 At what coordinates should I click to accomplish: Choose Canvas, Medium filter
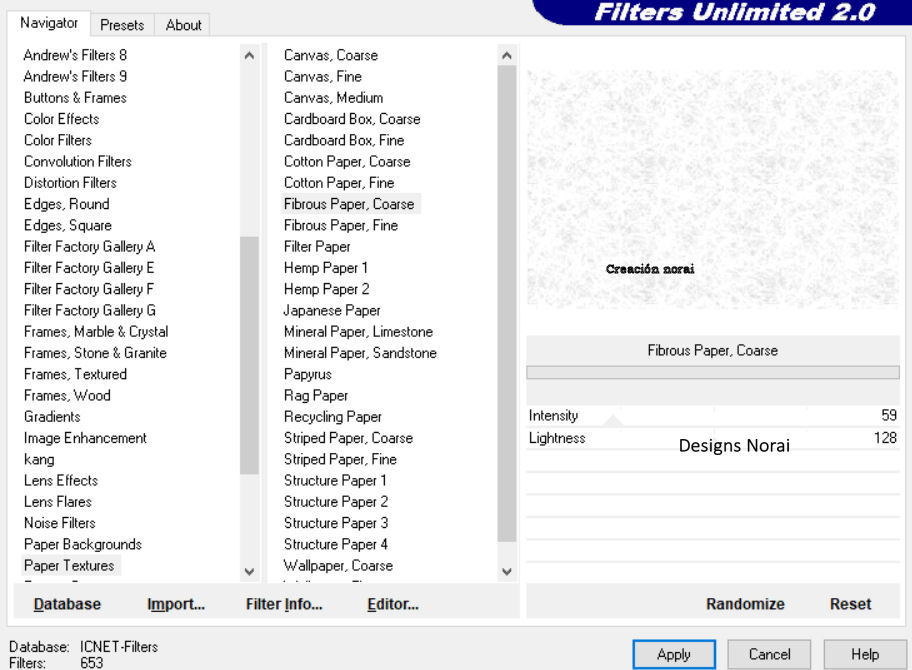(x=333, y=98)
